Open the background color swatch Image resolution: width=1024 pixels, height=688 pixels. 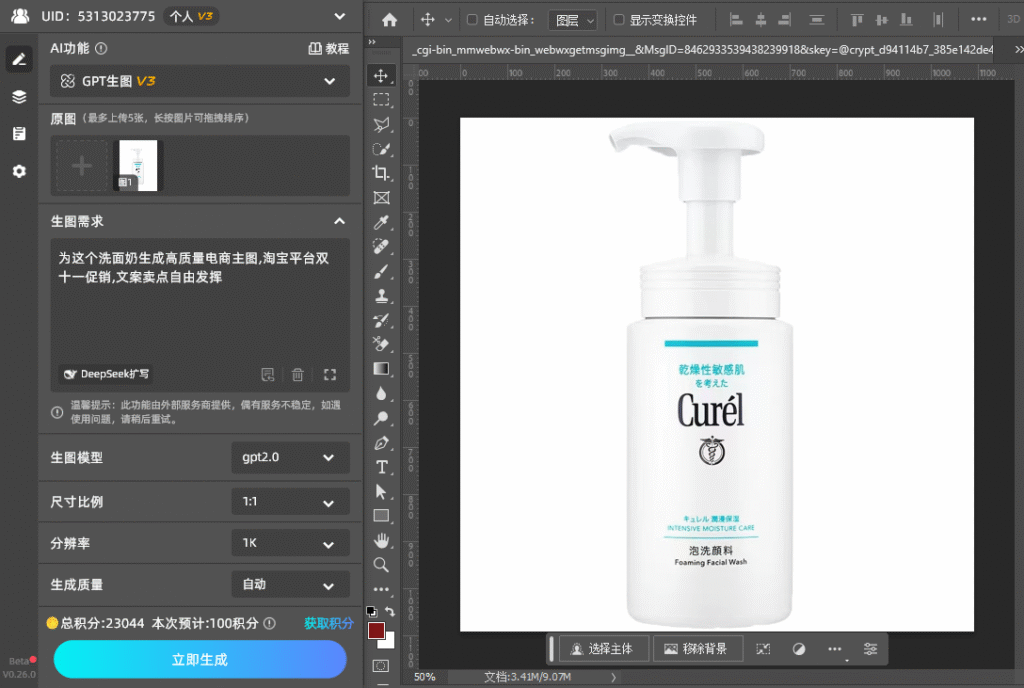389,642
